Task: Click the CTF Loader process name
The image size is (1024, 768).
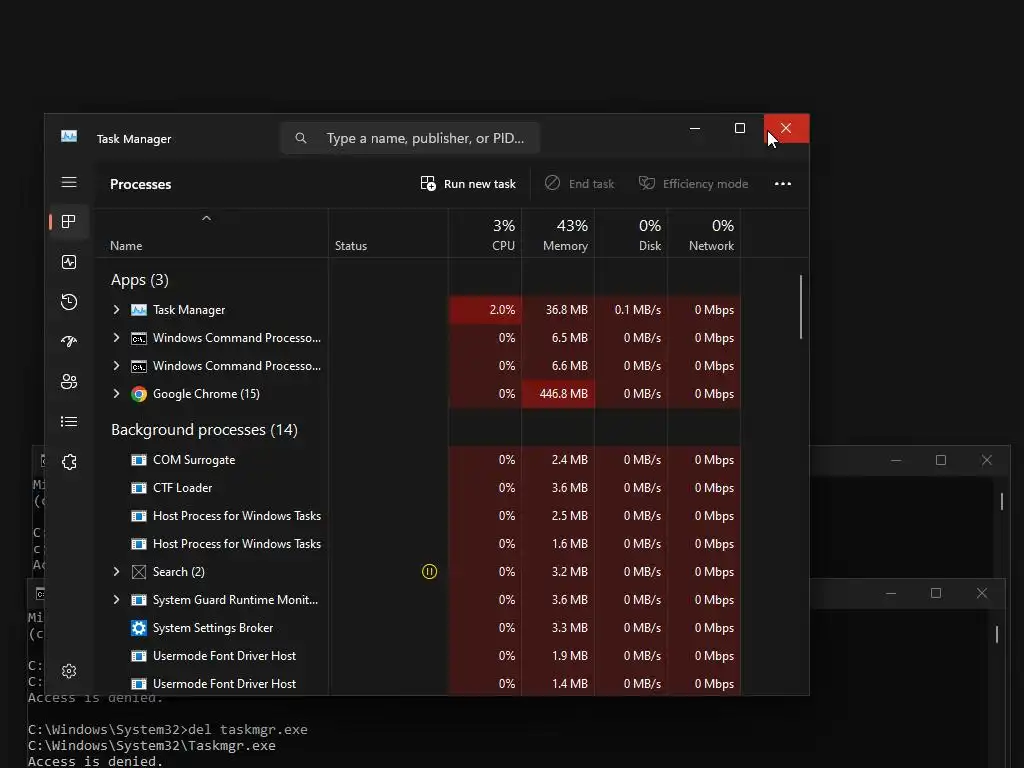Action: (x=182, y=488)
